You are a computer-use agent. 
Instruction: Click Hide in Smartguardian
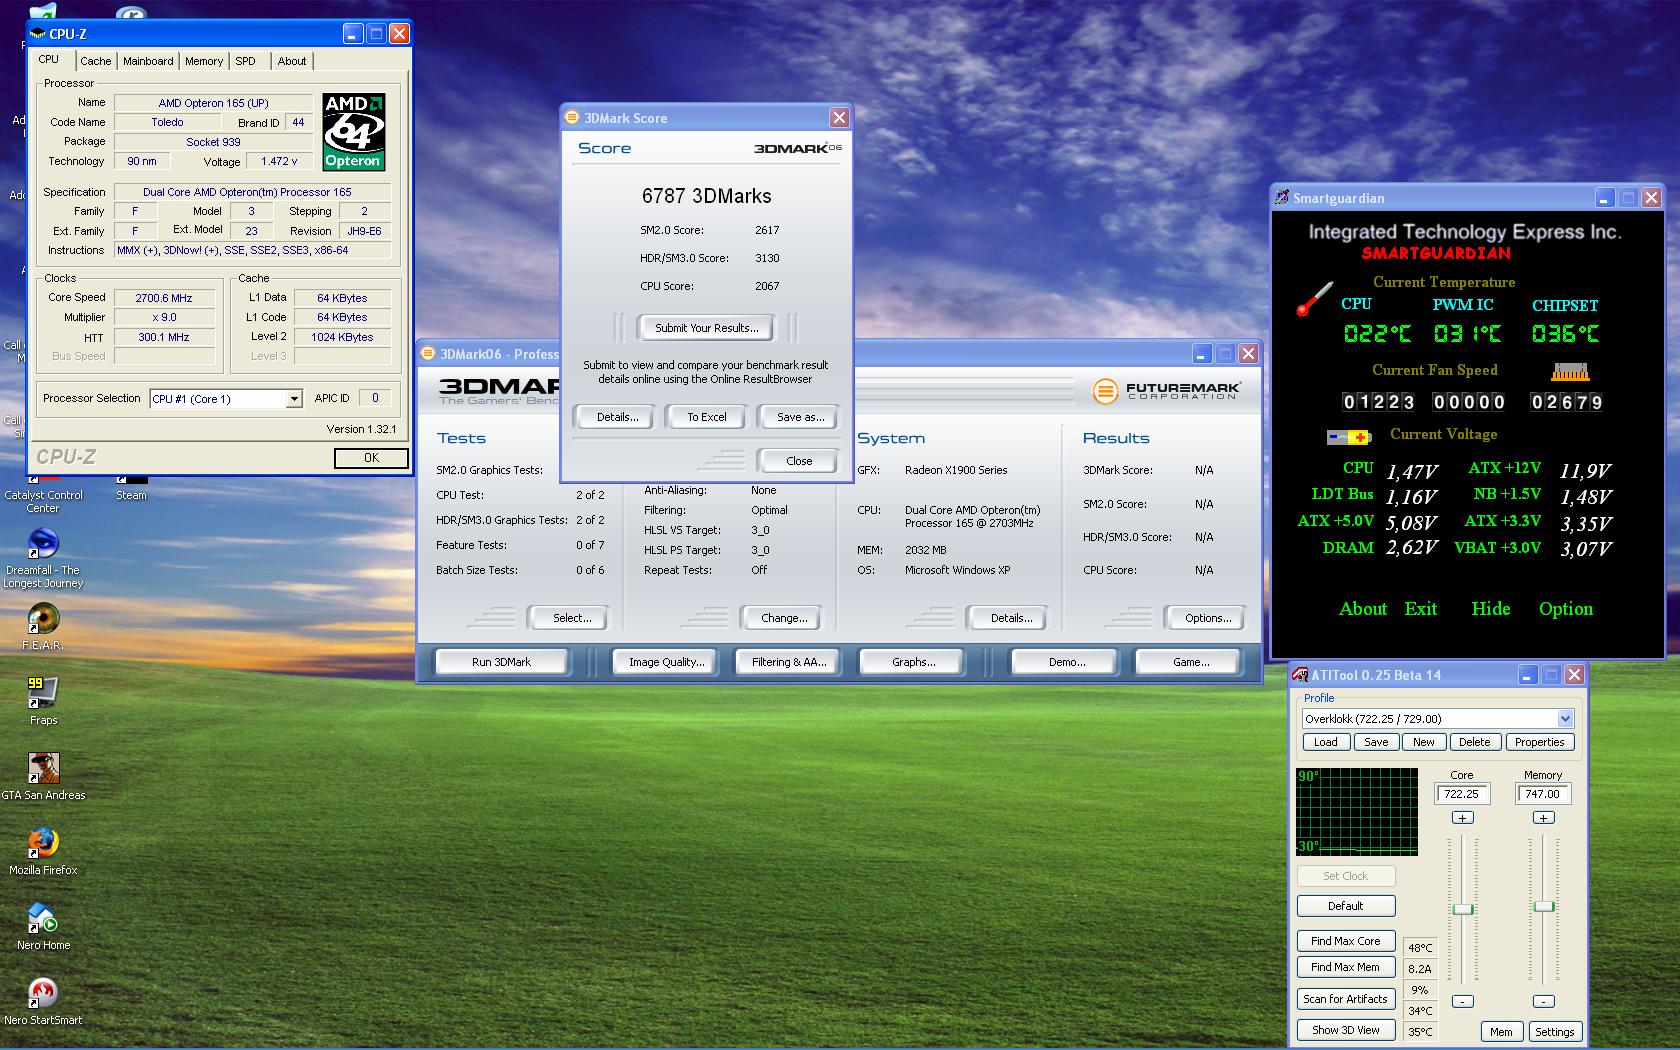[x=1490, y=609]
